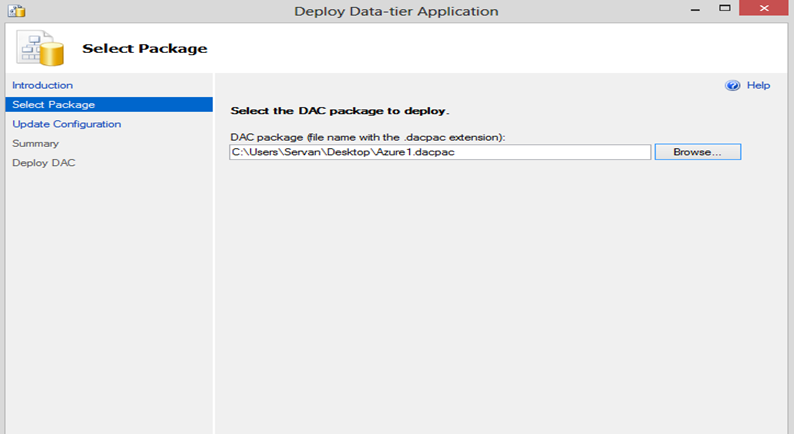Go to the Introduction step
The height and width of the screenshot is (434, 794).
[43, 85]
